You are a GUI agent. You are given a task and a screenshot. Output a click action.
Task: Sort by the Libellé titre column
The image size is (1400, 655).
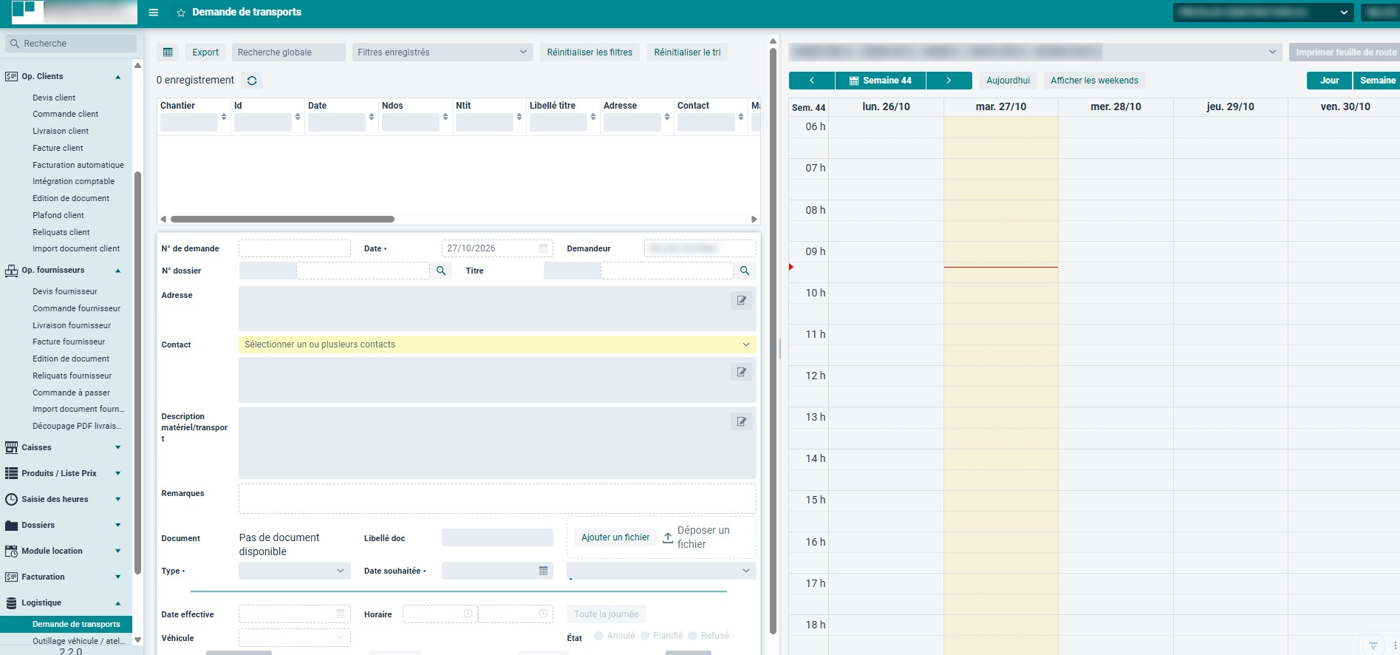point(594,117)
